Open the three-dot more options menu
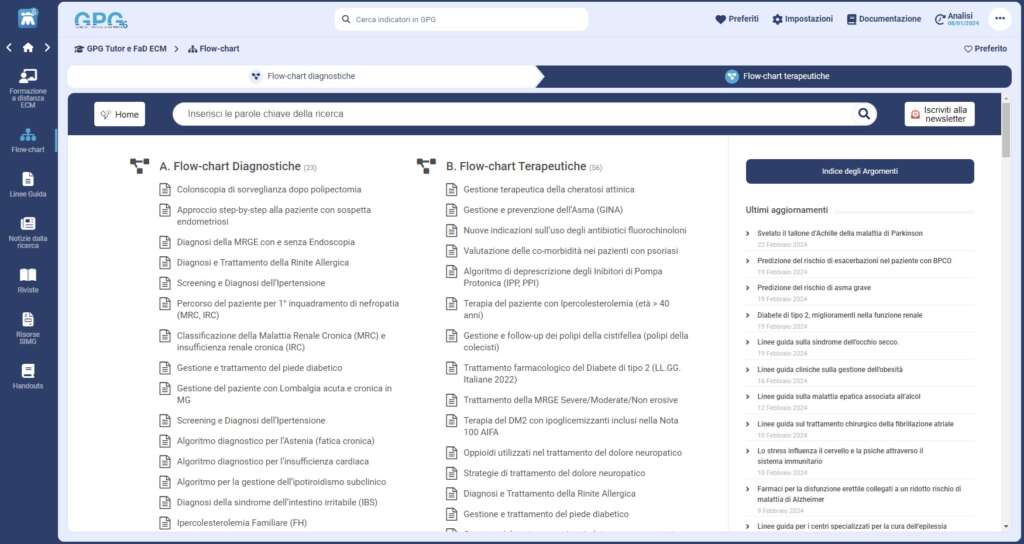The height and width of the screenshot is (544, 1024). [x=1000, y=19]
